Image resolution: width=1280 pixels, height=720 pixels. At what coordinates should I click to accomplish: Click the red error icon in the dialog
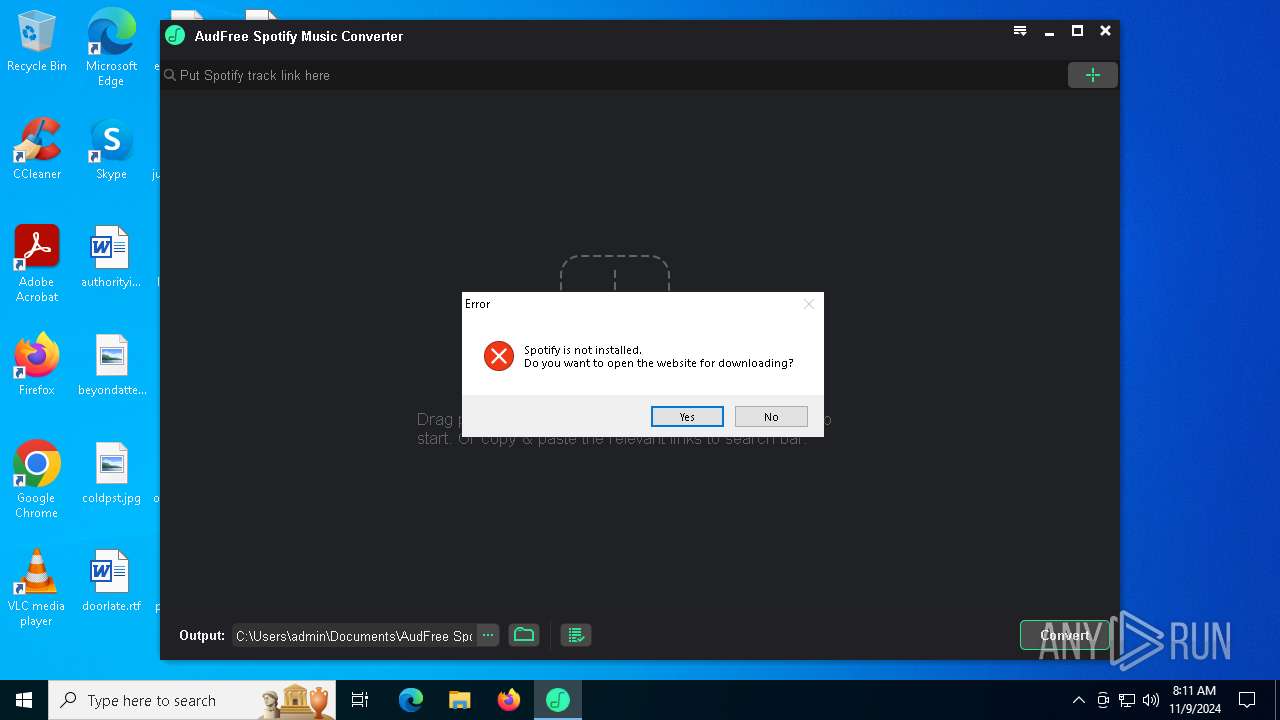click(499, 356)
